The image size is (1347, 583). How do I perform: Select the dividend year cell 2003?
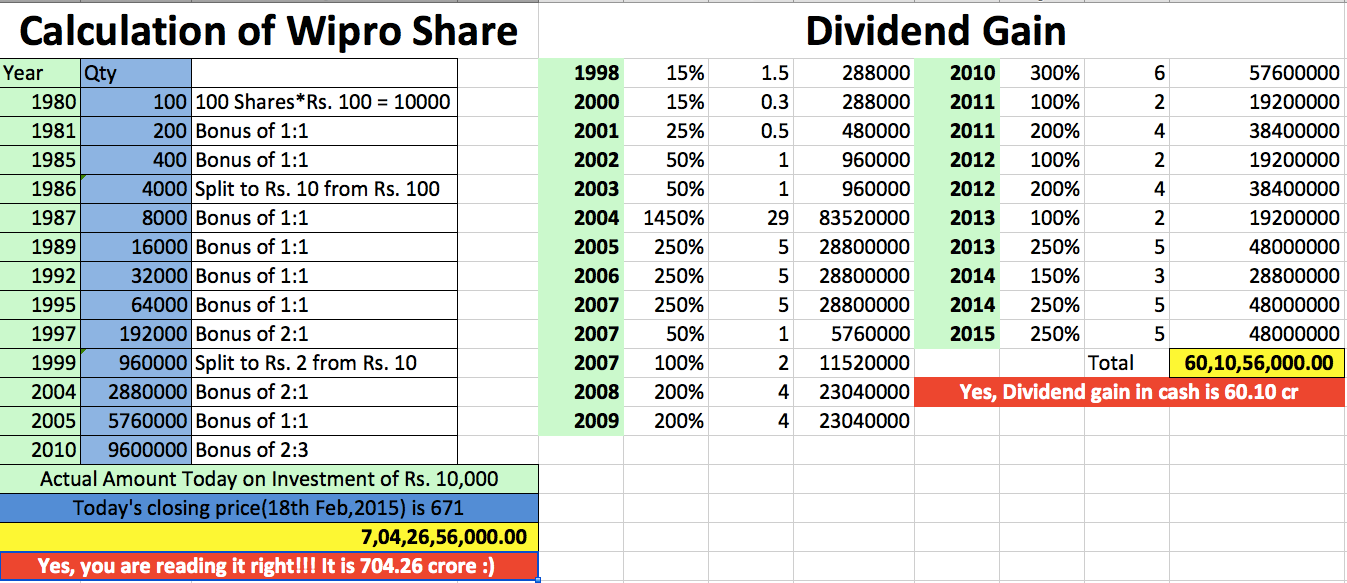(581, 189)
